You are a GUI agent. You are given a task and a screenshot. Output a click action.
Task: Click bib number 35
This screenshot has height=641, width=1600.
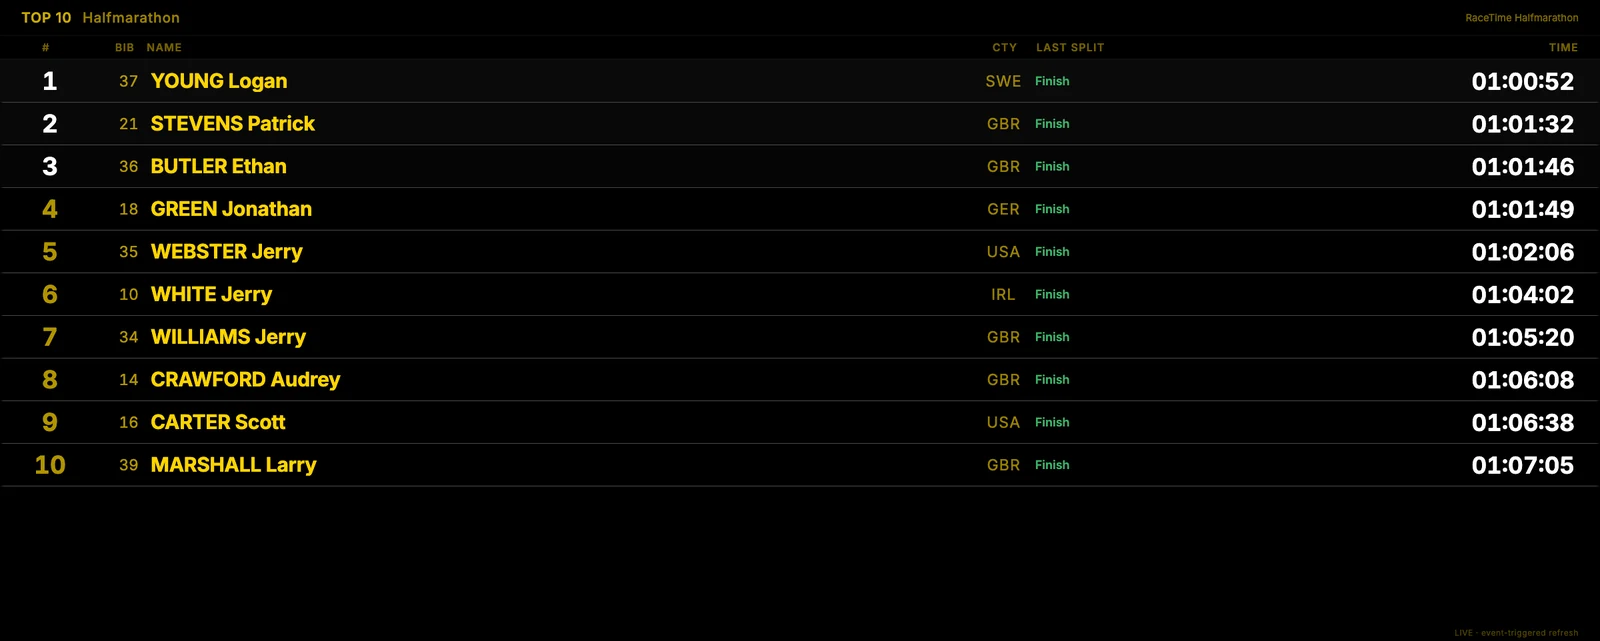128,252
